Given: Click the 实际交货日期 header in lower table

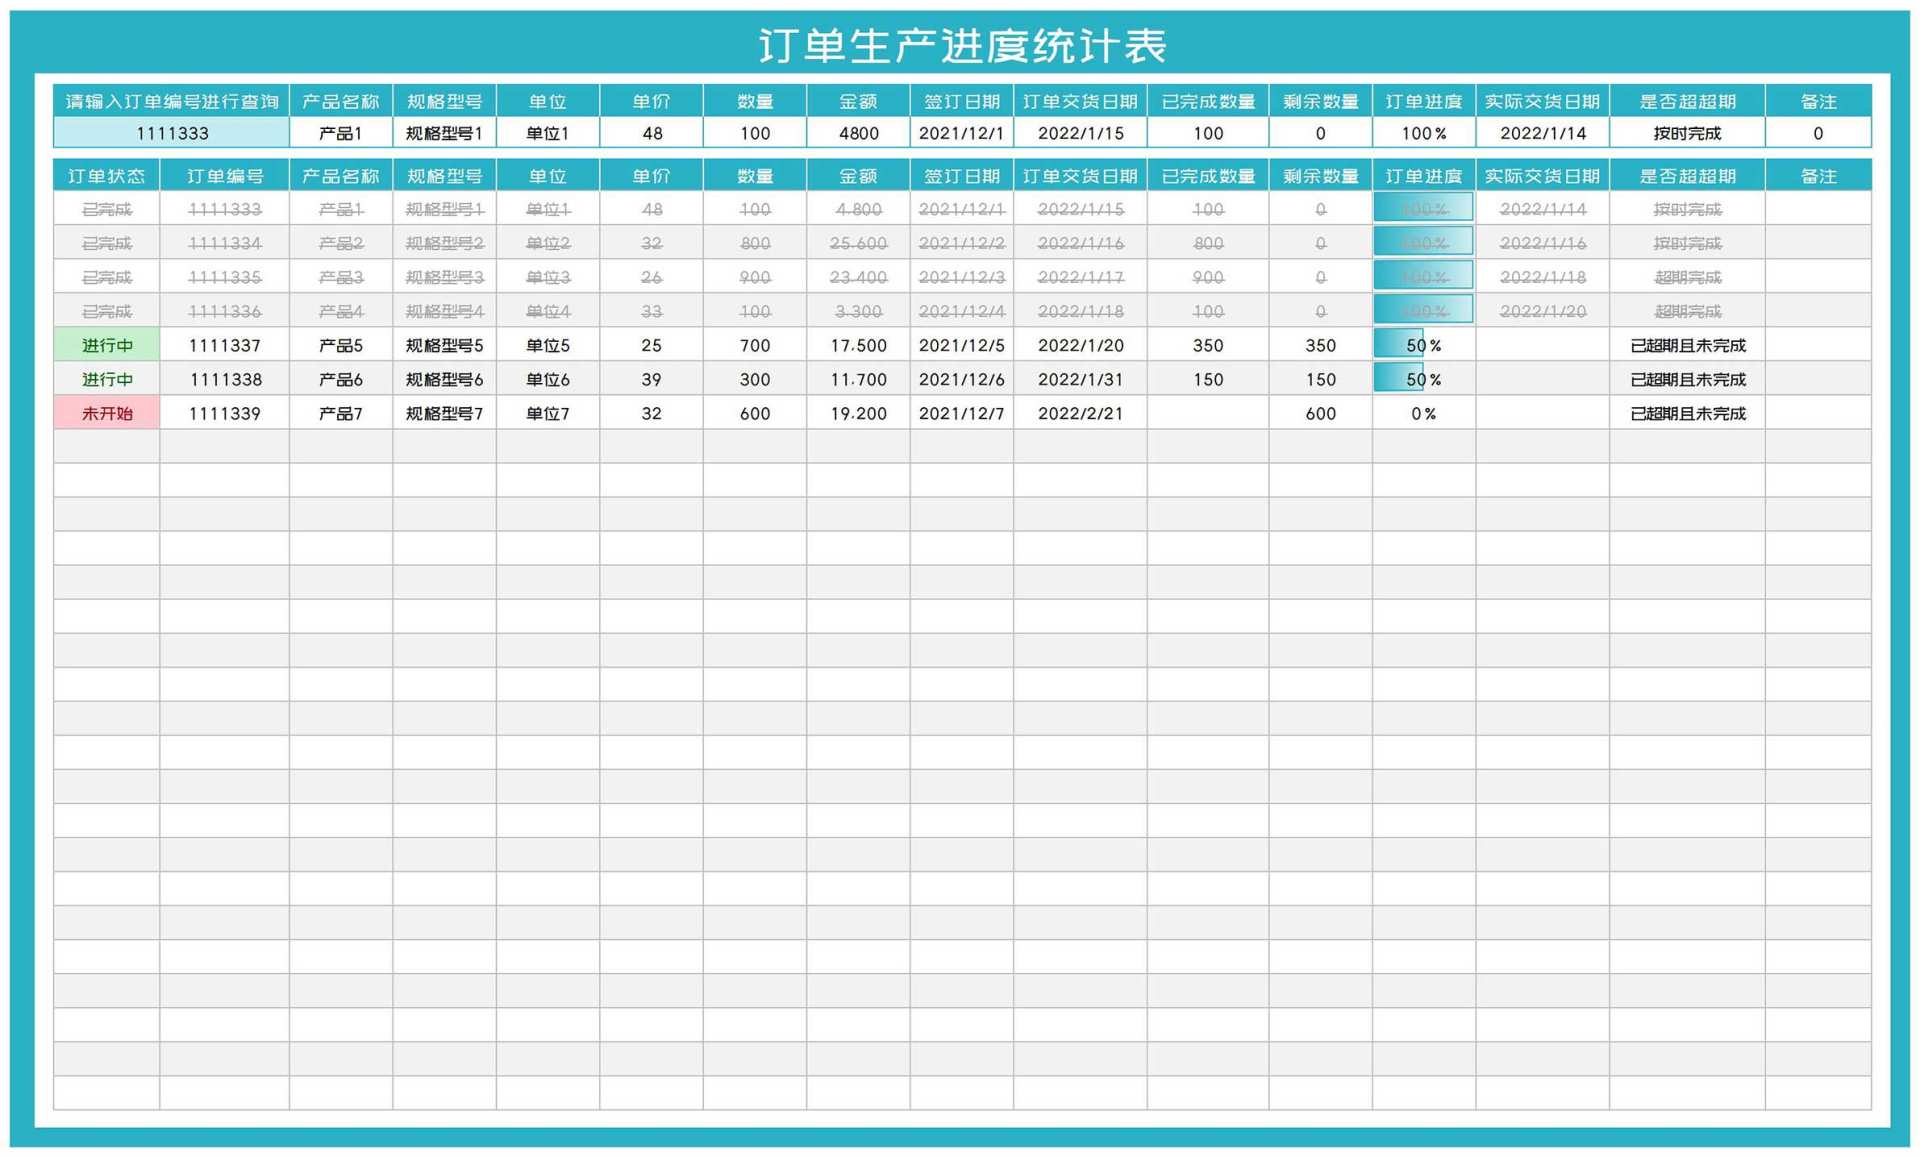Looking at the screenshot, I should tap(1542, 176).
